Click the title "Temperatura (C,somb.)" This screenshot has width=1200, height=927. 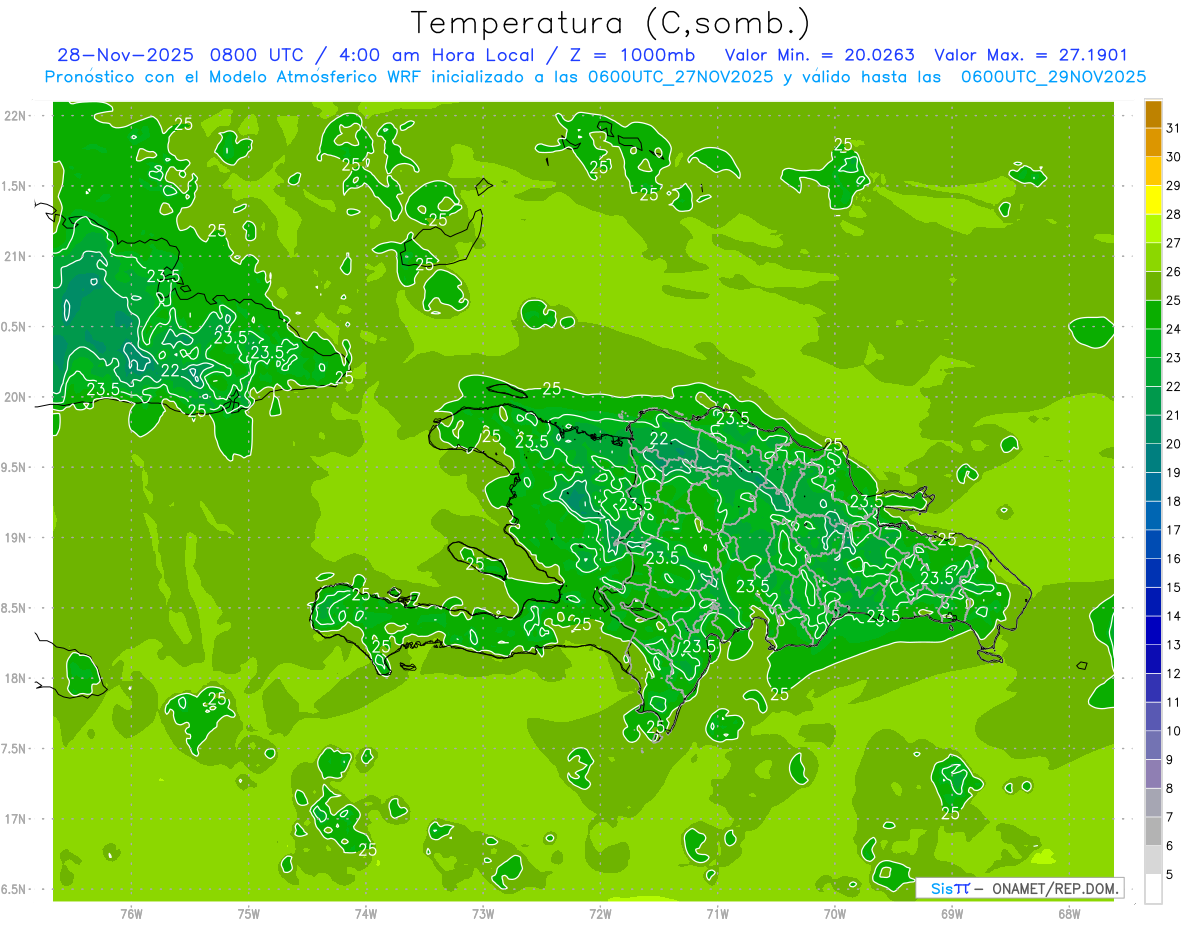point(611,24)
